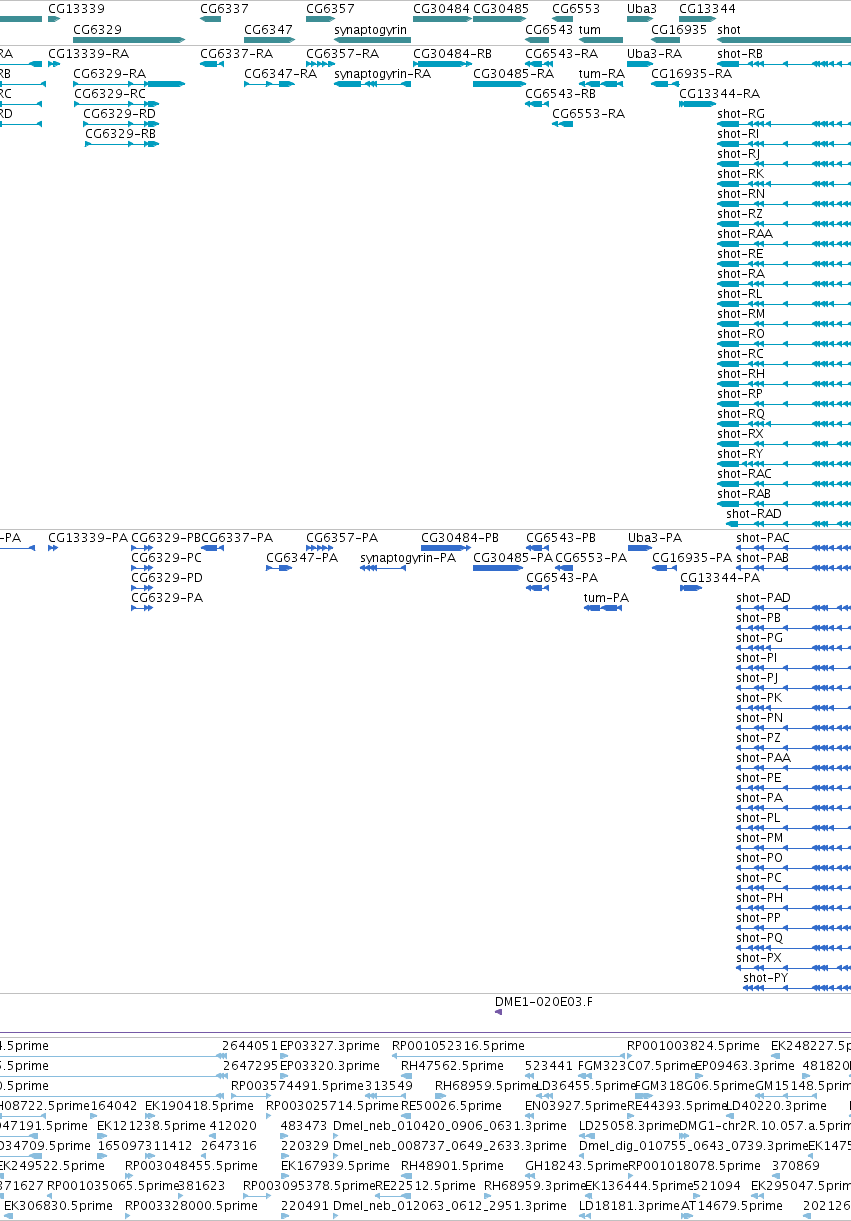Select protein synaptogyrin-PA
This screenshot has width=851, height=1221.
coord(408,558)
